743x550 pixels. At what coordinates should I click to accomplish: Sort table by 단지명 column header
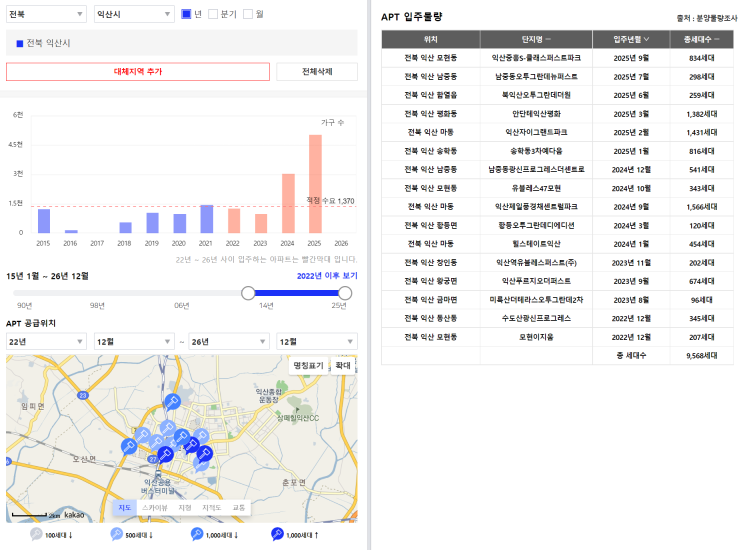(536, 39)
